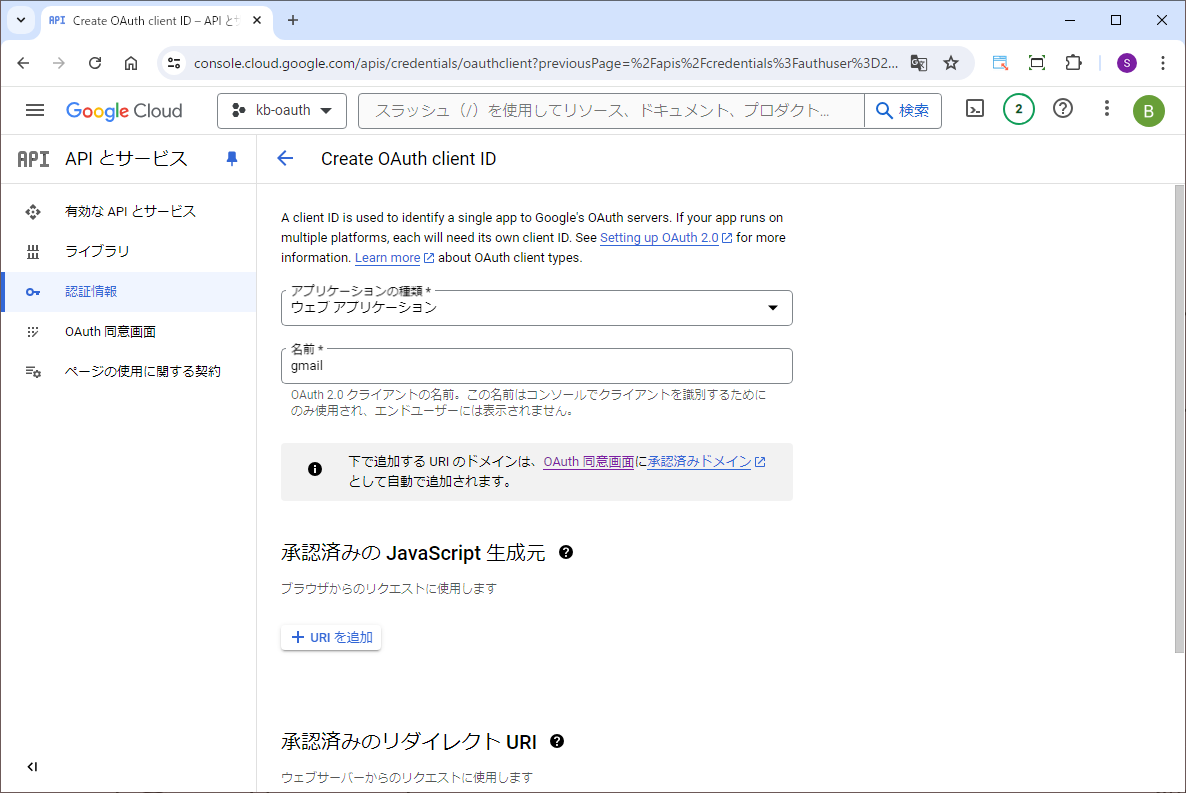Open the Setting up OAuth 2.0 link

659,238
